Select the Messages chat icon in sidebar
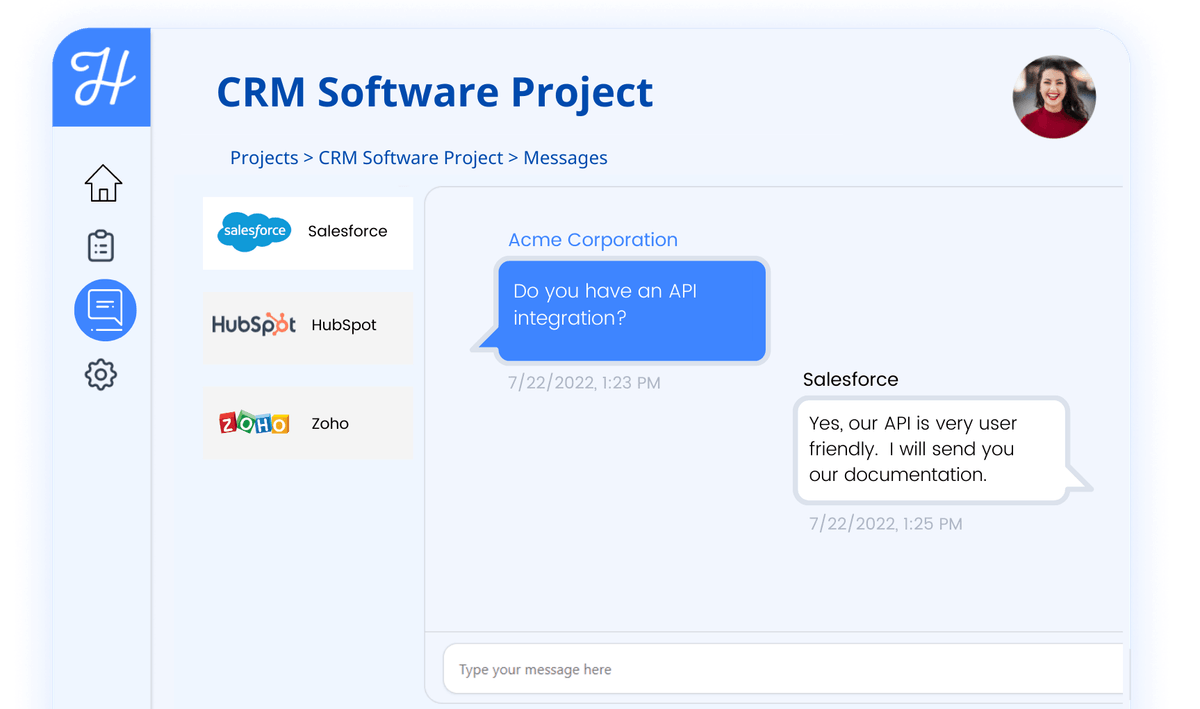Viewport: 1200px width, 709px height. pyautogui.click(x=104, y=310)
